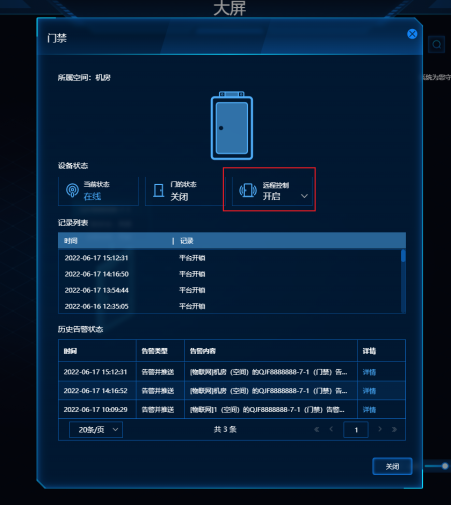Click the door status icon
The height and width of the screenshot is (505, 452).
pos(159,190)
